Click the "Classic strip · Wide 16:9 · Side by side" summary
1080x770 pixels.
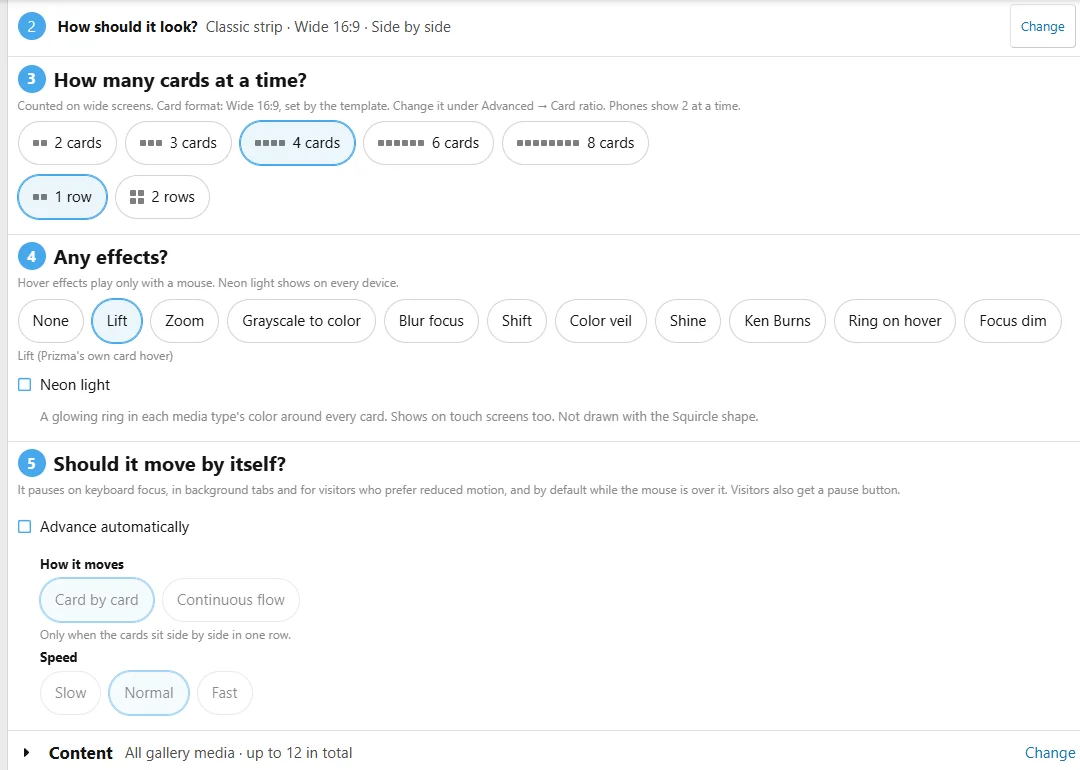coord(329,27)
